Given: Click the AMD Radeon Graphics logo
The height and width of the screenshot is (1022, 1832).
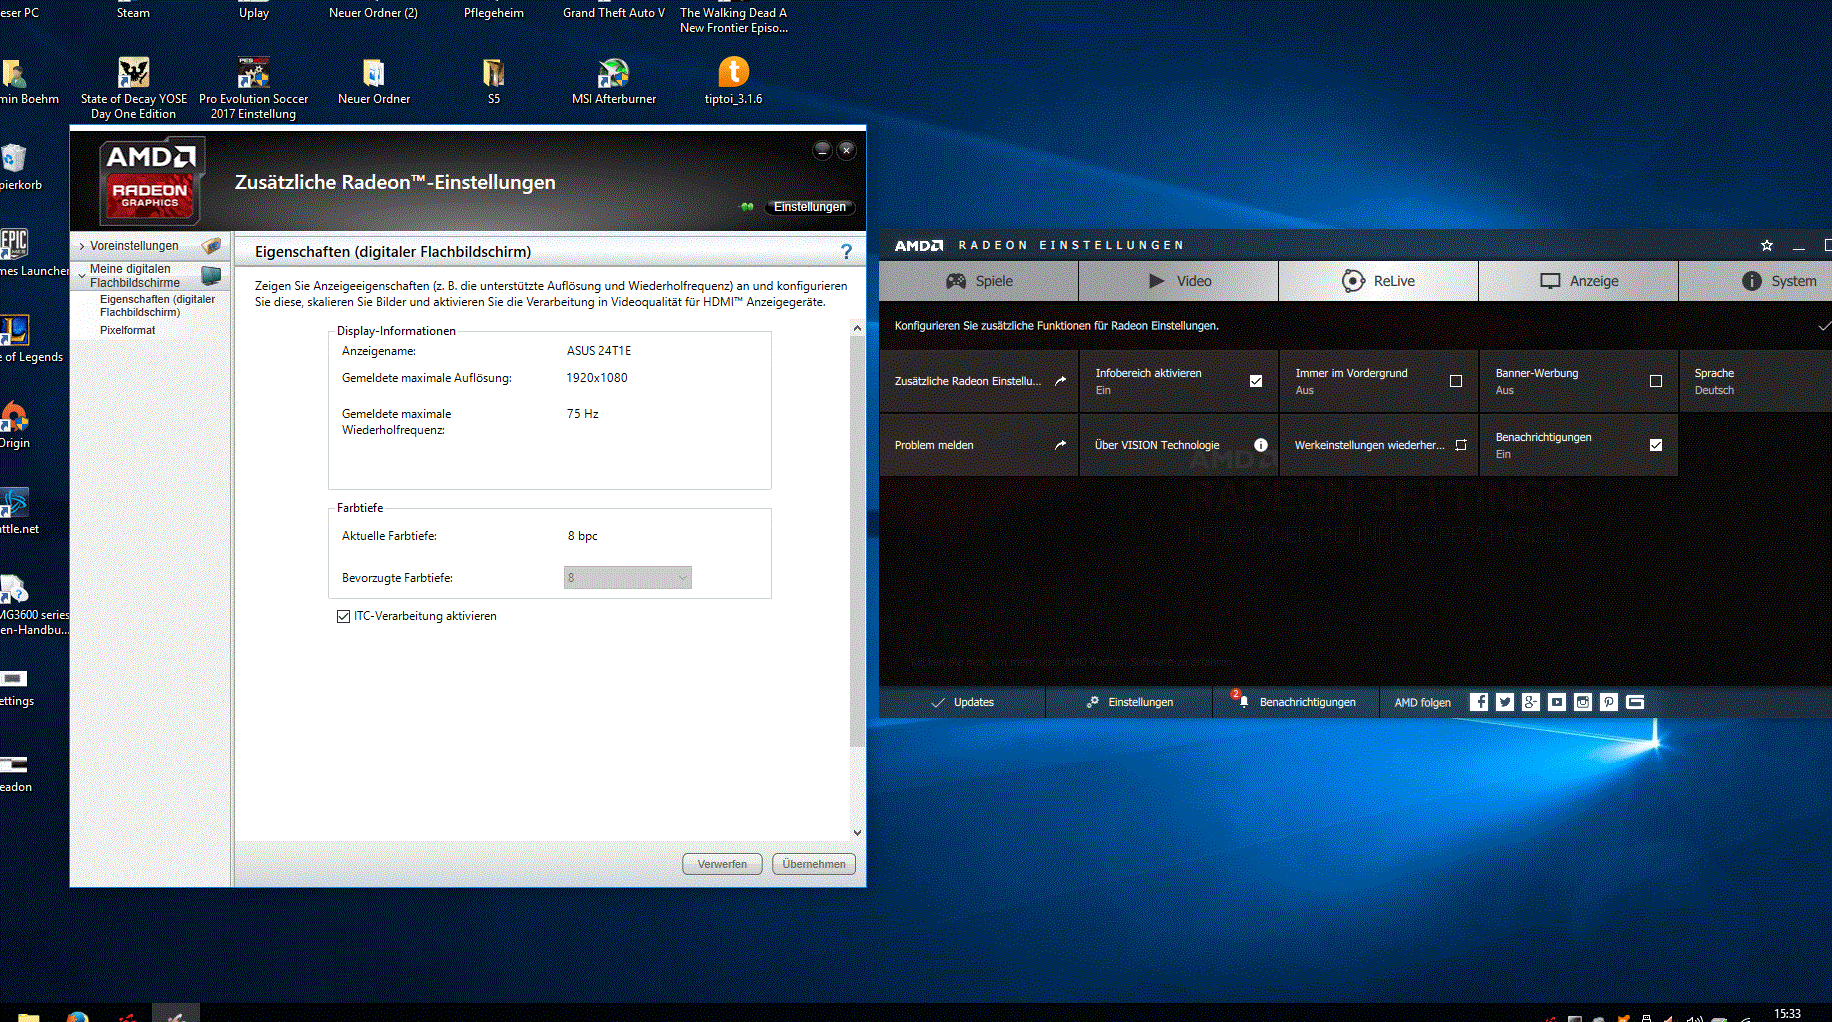Looking at the screenshot, I should point(151,181).
